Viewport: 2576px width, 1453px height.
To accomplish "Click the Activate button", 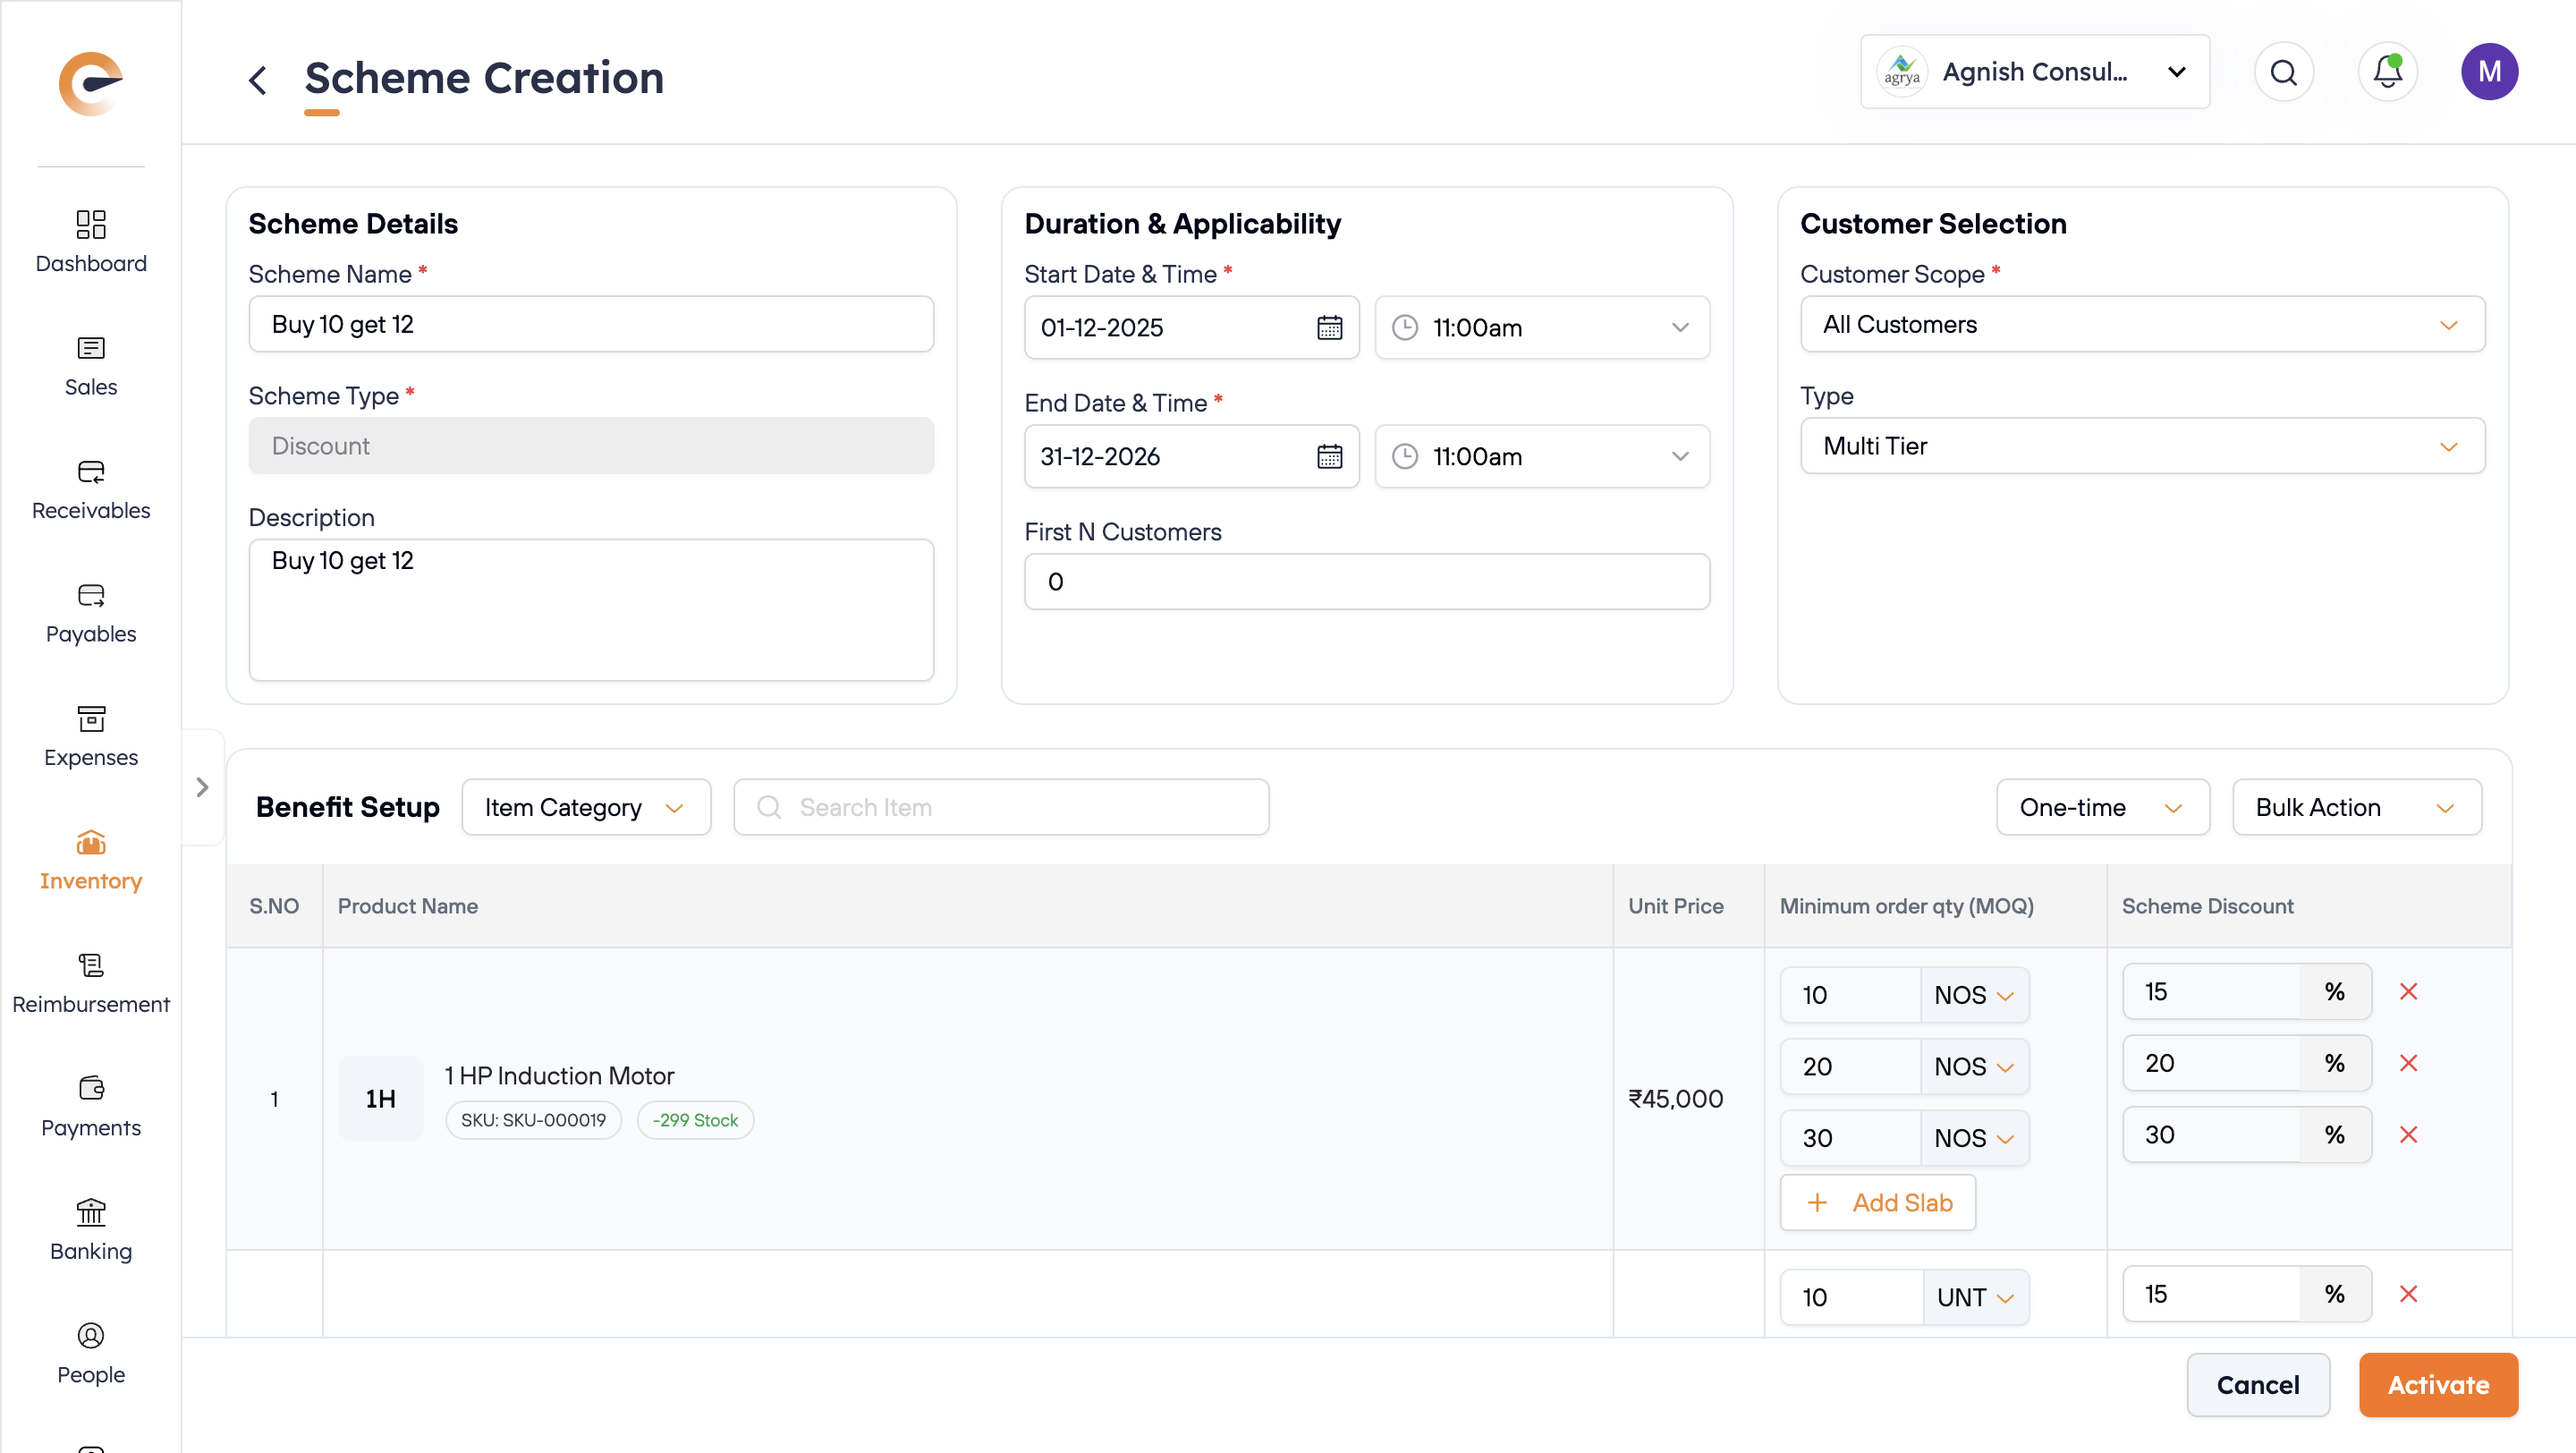I will click(2437, 1384).
